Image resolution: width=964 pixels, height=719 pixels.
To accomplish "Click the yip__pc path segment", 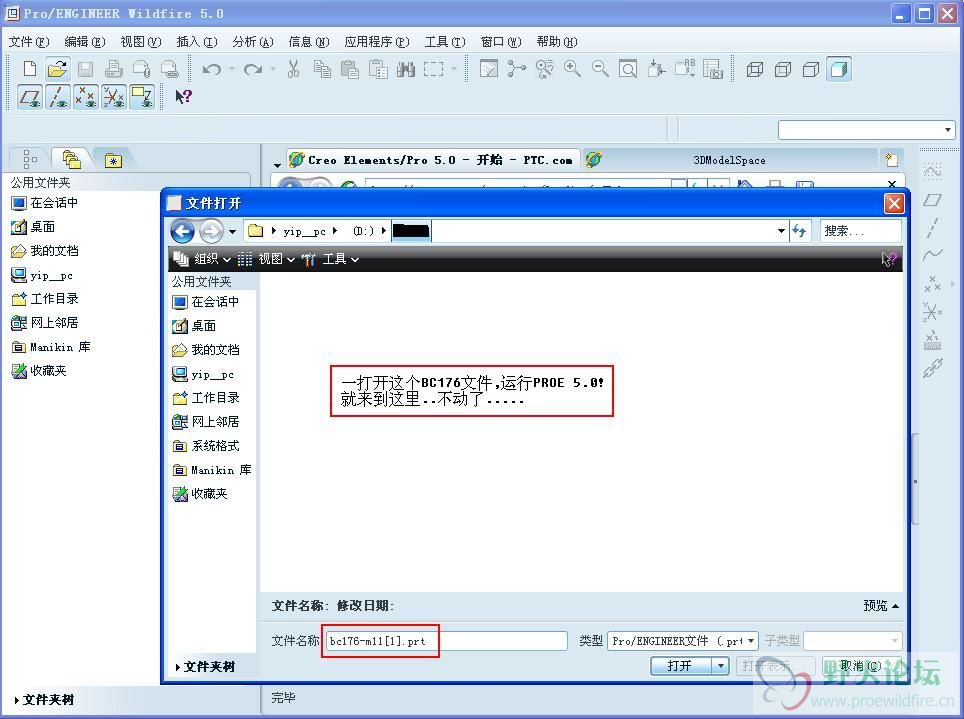I will click(x=304, y=231).
